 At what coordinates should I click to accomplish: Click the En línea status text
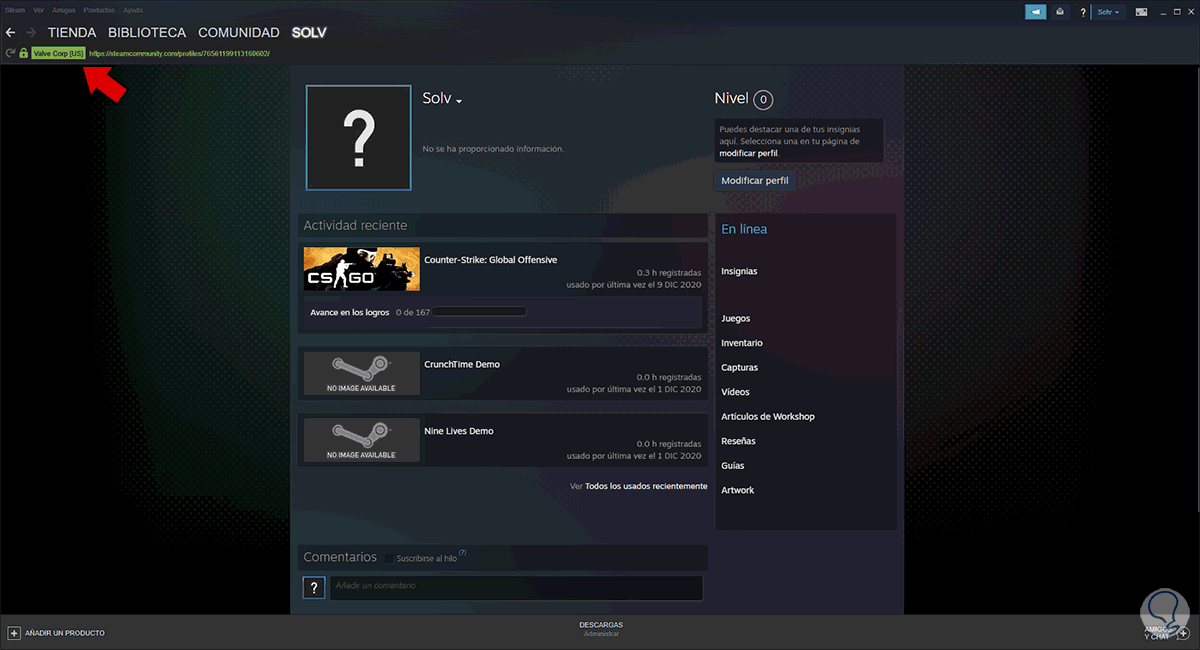click(x=744, y=229)
